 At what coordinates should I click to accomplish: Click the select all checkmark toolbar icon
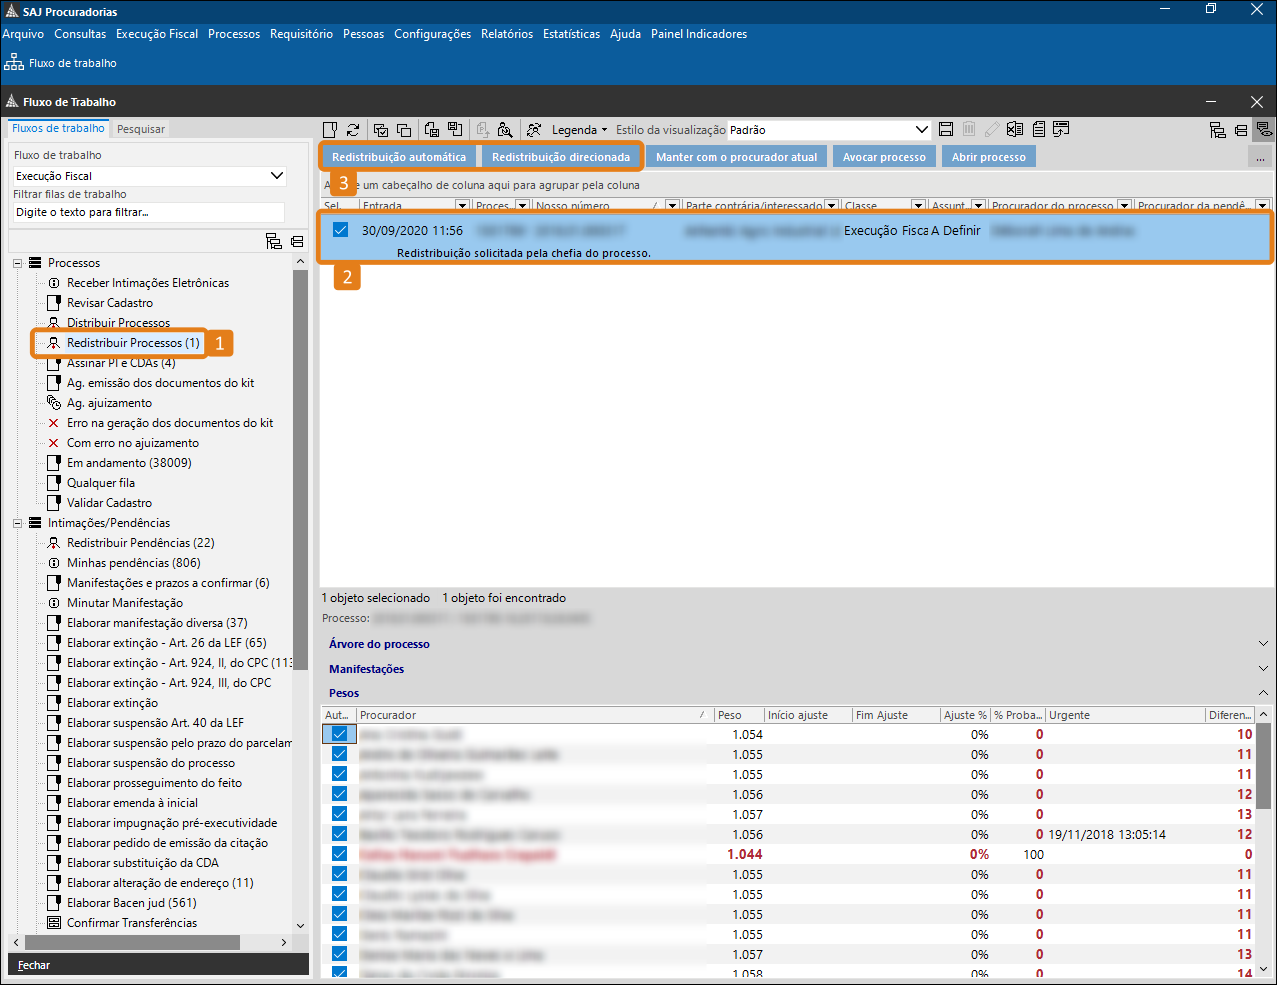pos(381,130)
